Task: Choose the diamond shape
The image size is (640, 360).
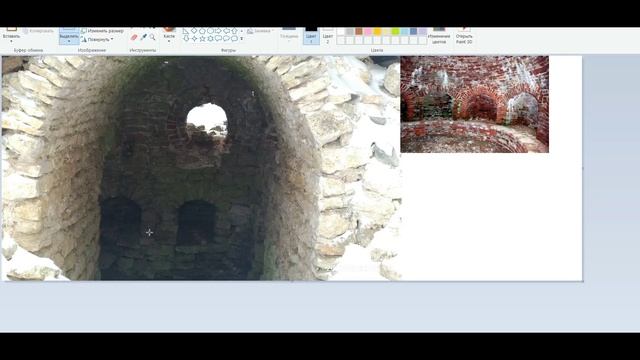Action: [x=194, y=31]
